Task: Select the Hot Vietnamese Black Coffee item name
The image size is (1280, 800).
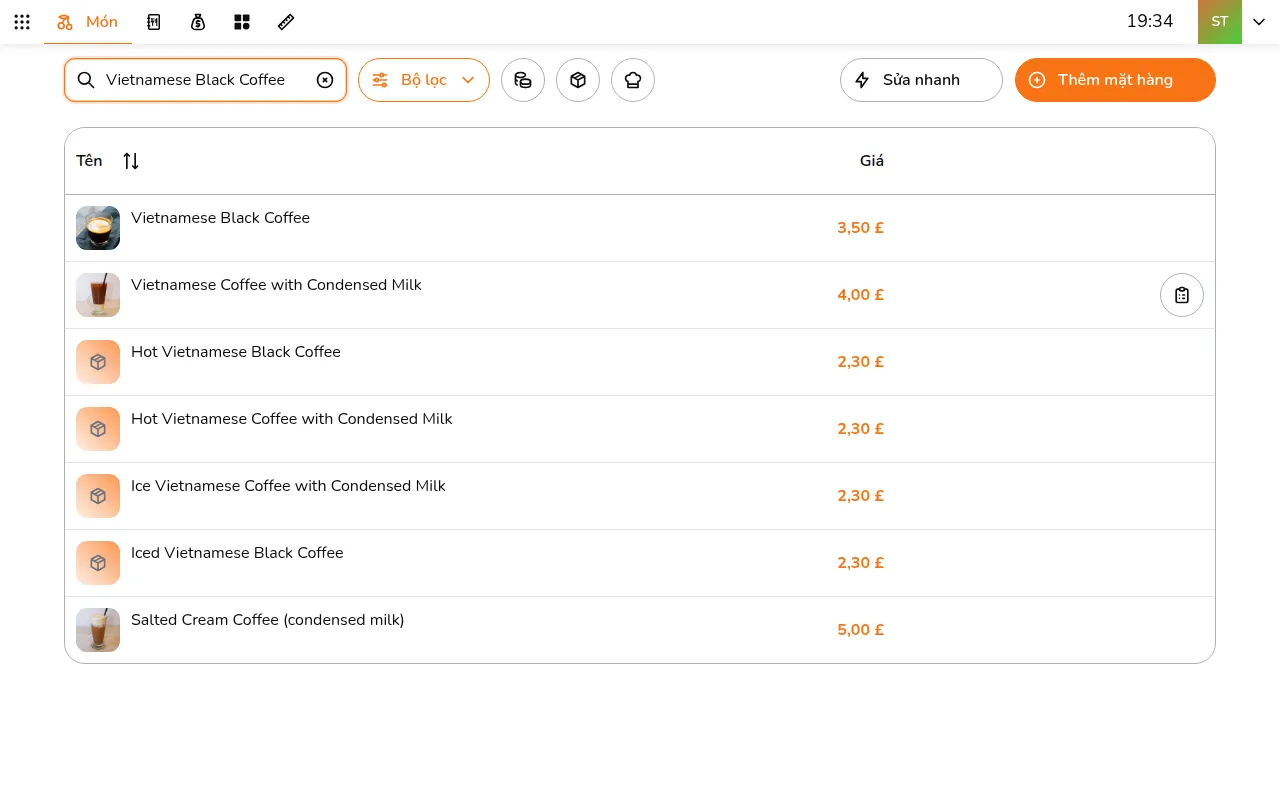Action: tap(236, 352)
